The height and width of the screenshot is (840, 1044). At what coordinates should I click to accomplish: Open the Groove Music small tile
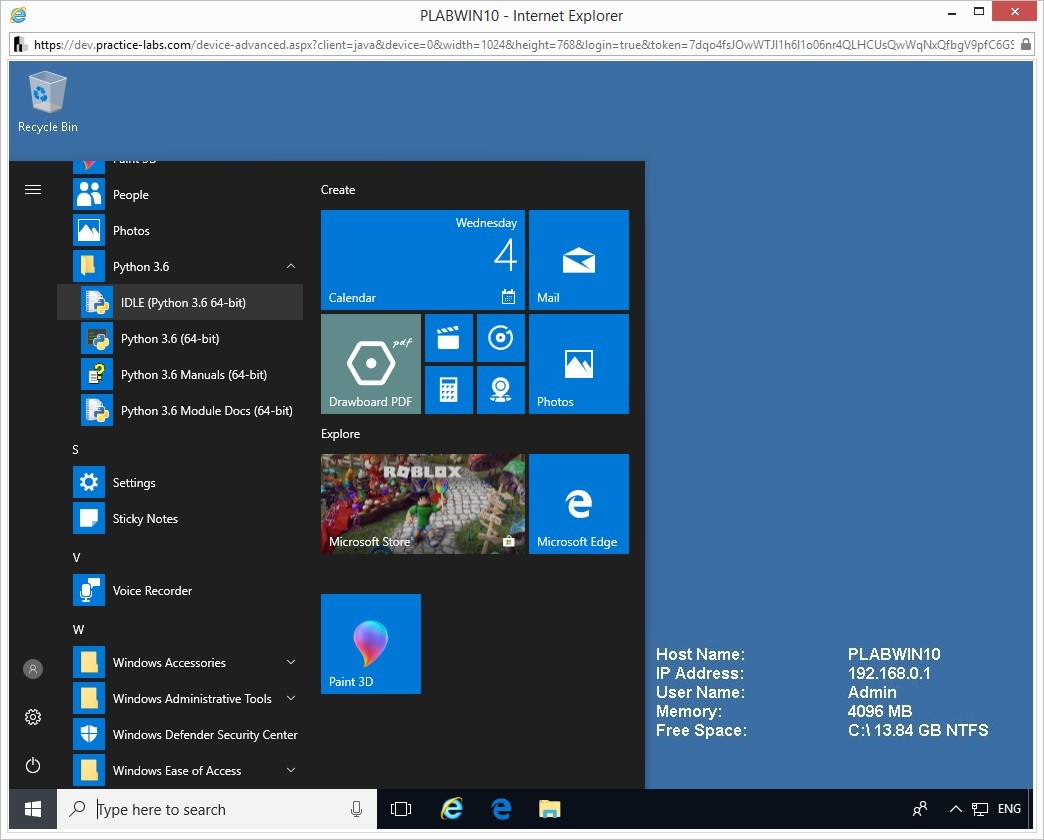coord(500,338)
